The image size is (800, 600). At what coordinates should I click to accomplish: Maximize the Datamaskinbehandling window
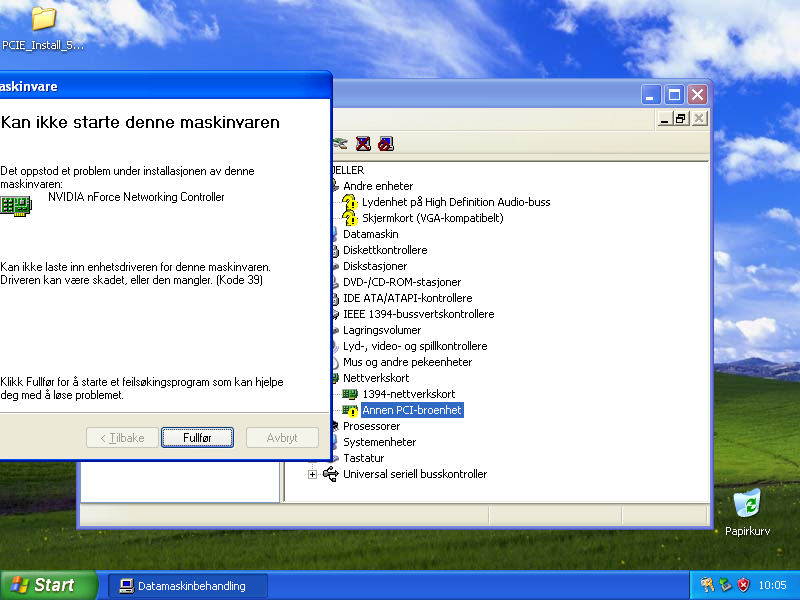pos(674,95)
